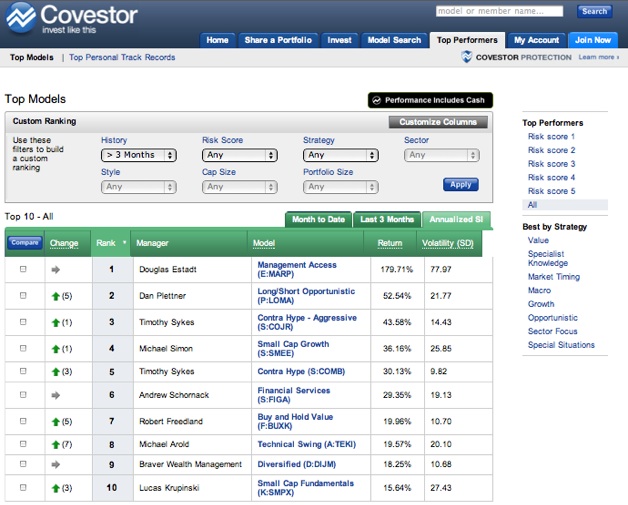The width and height of the screenshot is (628, 505).
Task: Tick the checkbox for Douglas Estadt
Action: tap(23, 269)
